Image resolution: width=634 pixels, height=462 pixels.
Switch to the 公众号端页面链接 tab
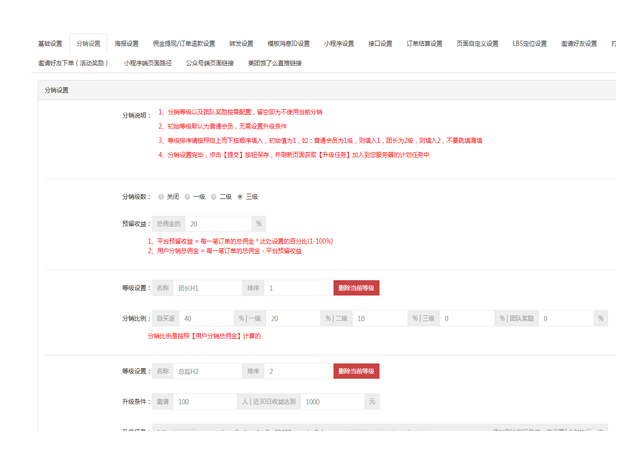click(x=210, y=63)
